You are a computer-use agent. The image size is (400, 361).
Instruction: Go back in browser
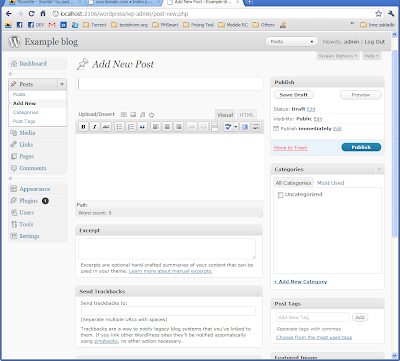9,14
